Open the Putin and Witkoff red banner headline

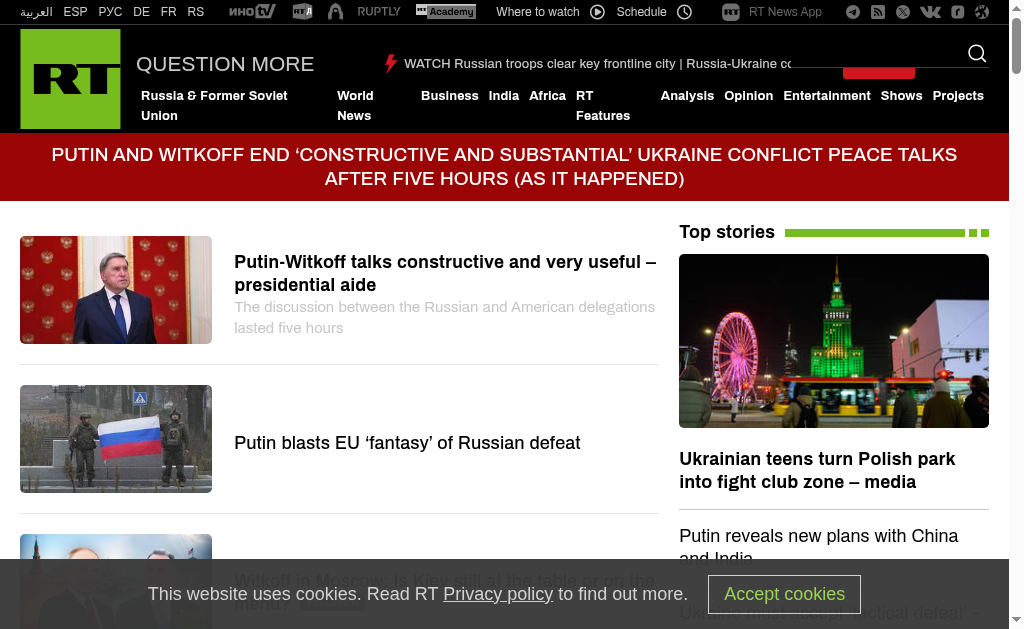coord(504,167)
